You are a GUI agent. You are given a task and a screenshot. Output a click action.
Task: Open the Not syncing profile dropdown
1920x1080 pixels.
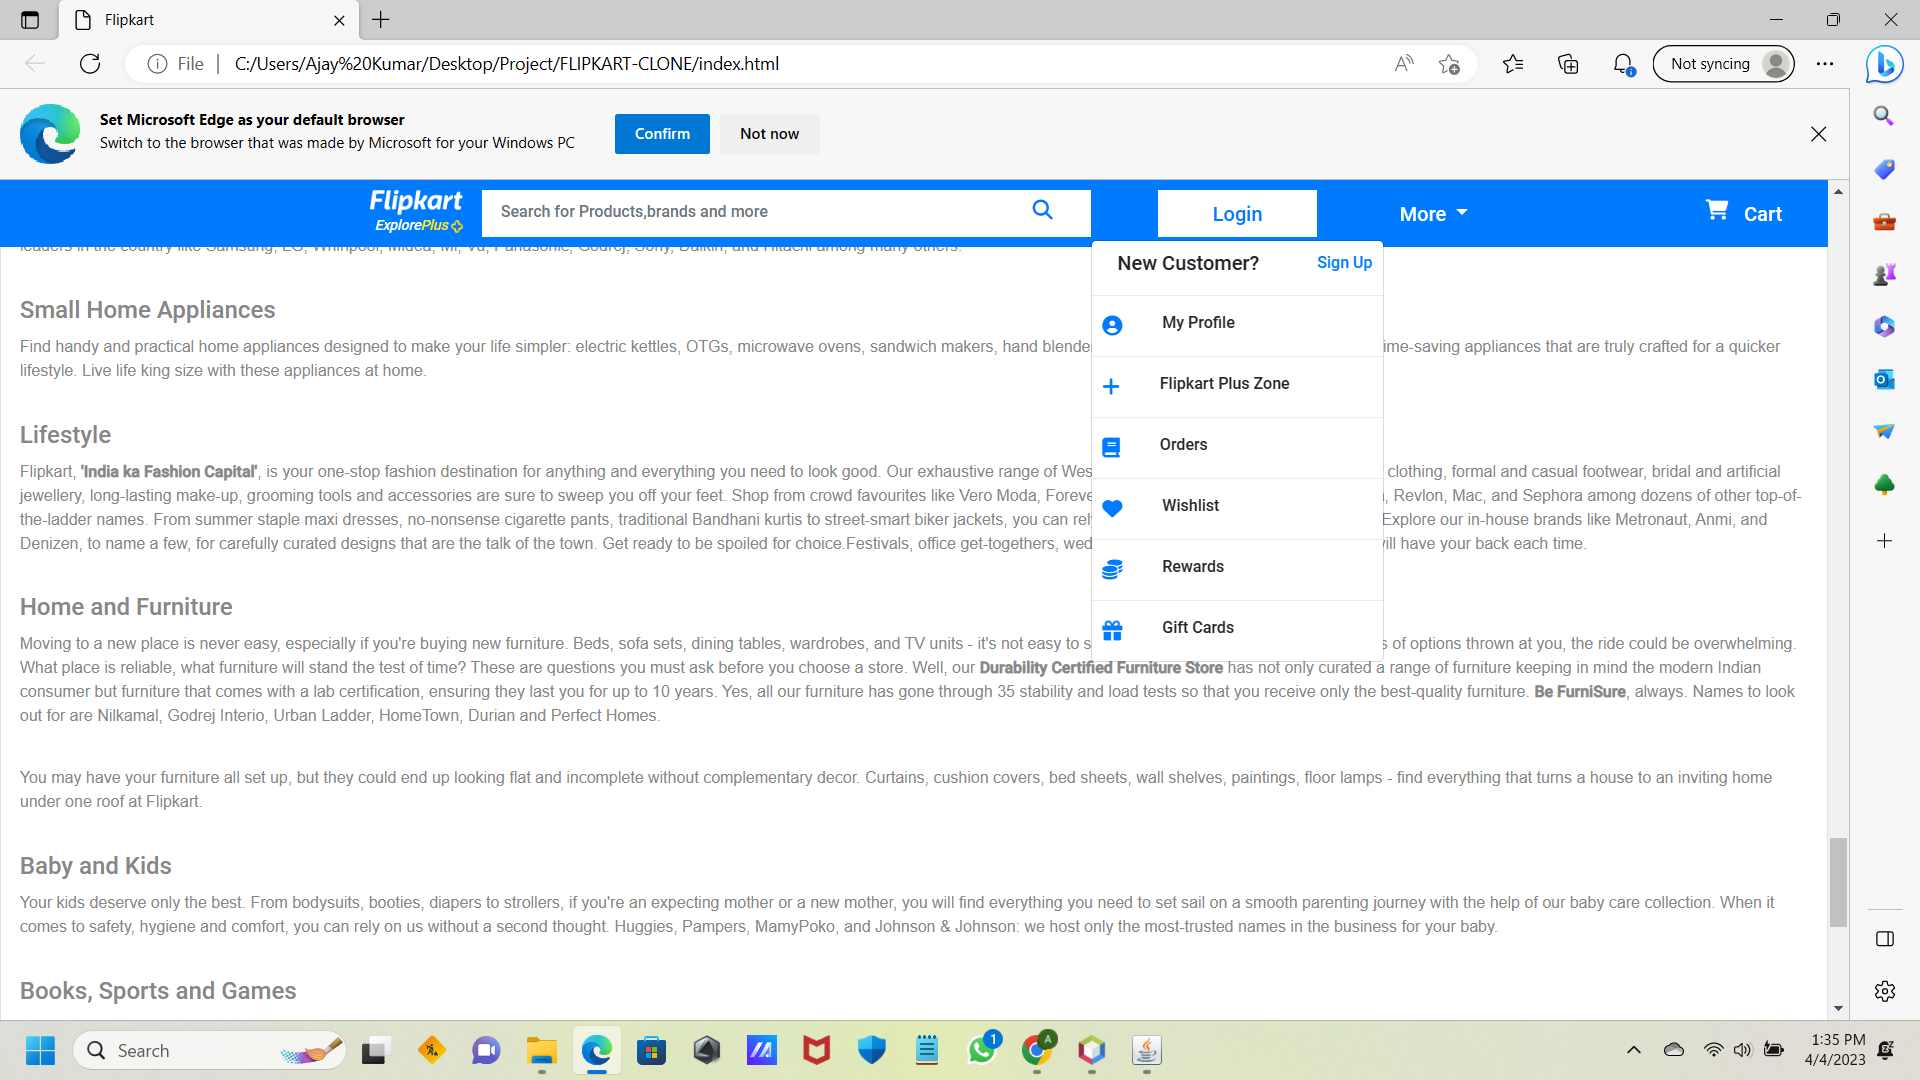click(x=1723, y=63)
